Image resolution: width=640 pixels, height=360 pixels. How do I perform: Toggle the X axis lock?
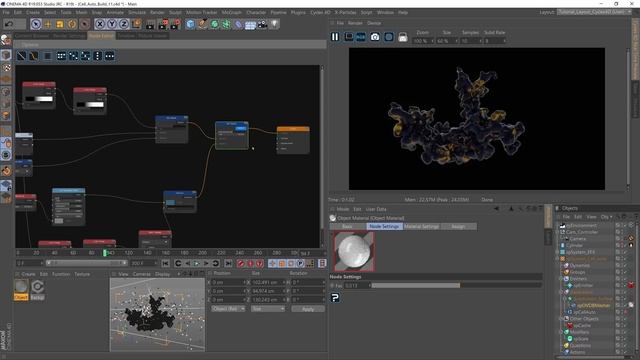tap(100, 24)
